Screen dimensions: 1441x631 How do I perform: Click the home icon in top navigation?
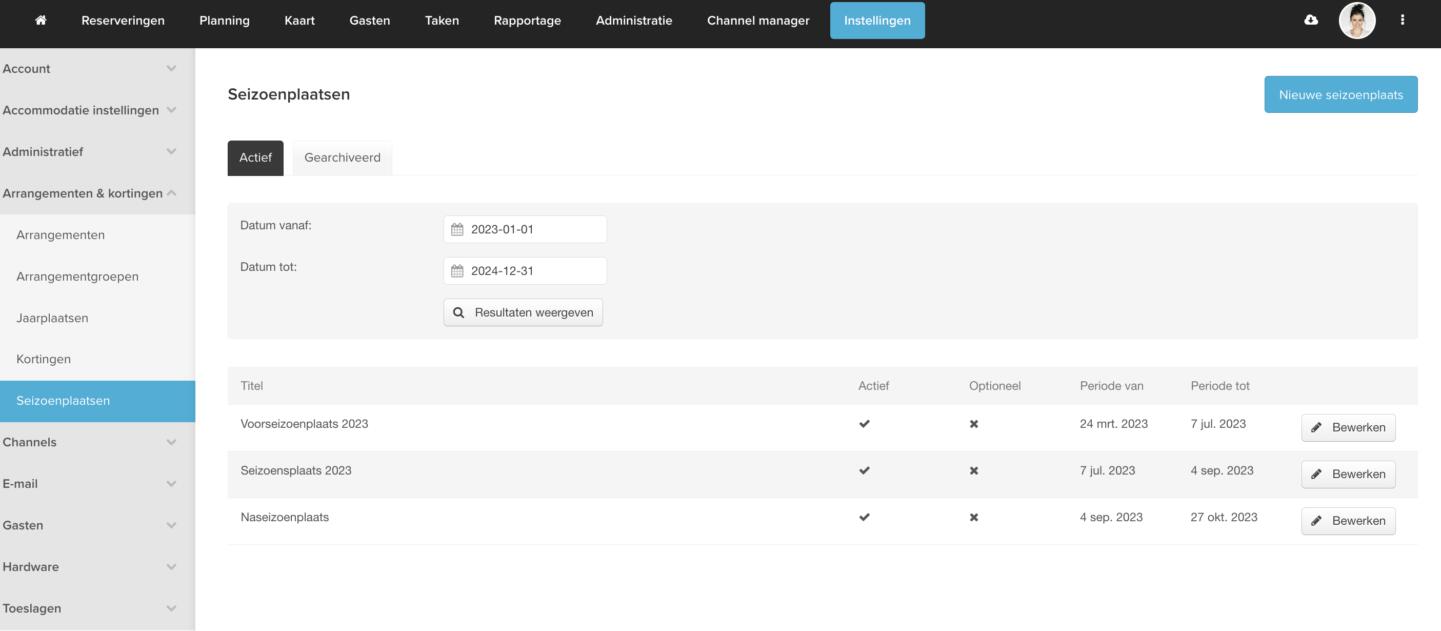pyautogui.click(x=40, y=21)
